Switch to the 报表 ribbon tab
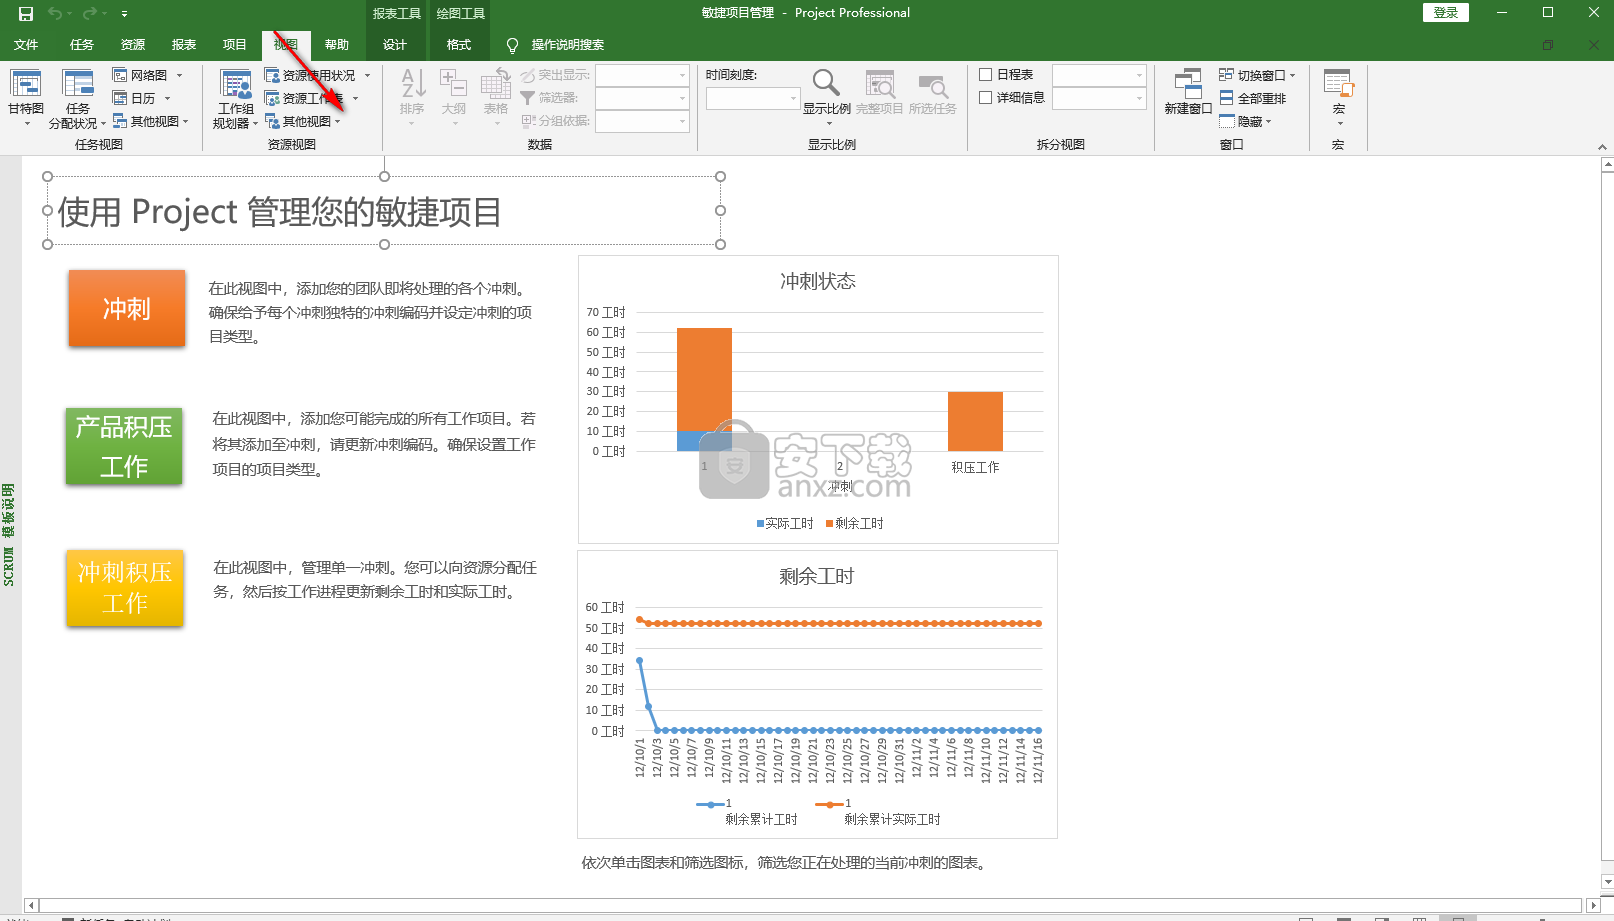The image size is (1614, 921). (184, 45)
